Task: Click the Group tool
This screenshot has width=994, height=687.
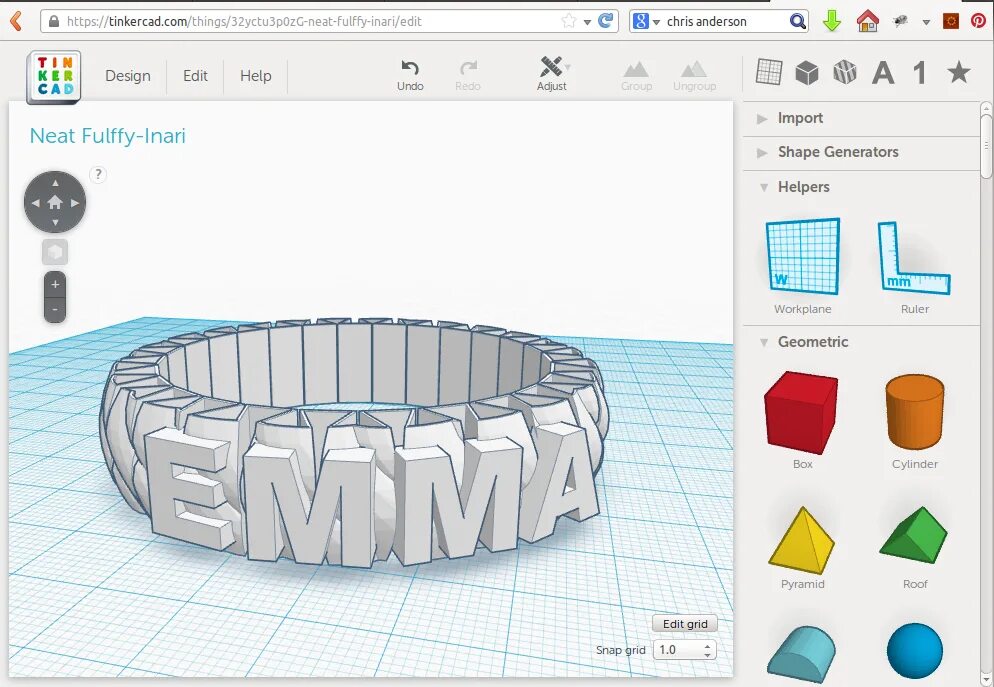Action: click(636, 76)
